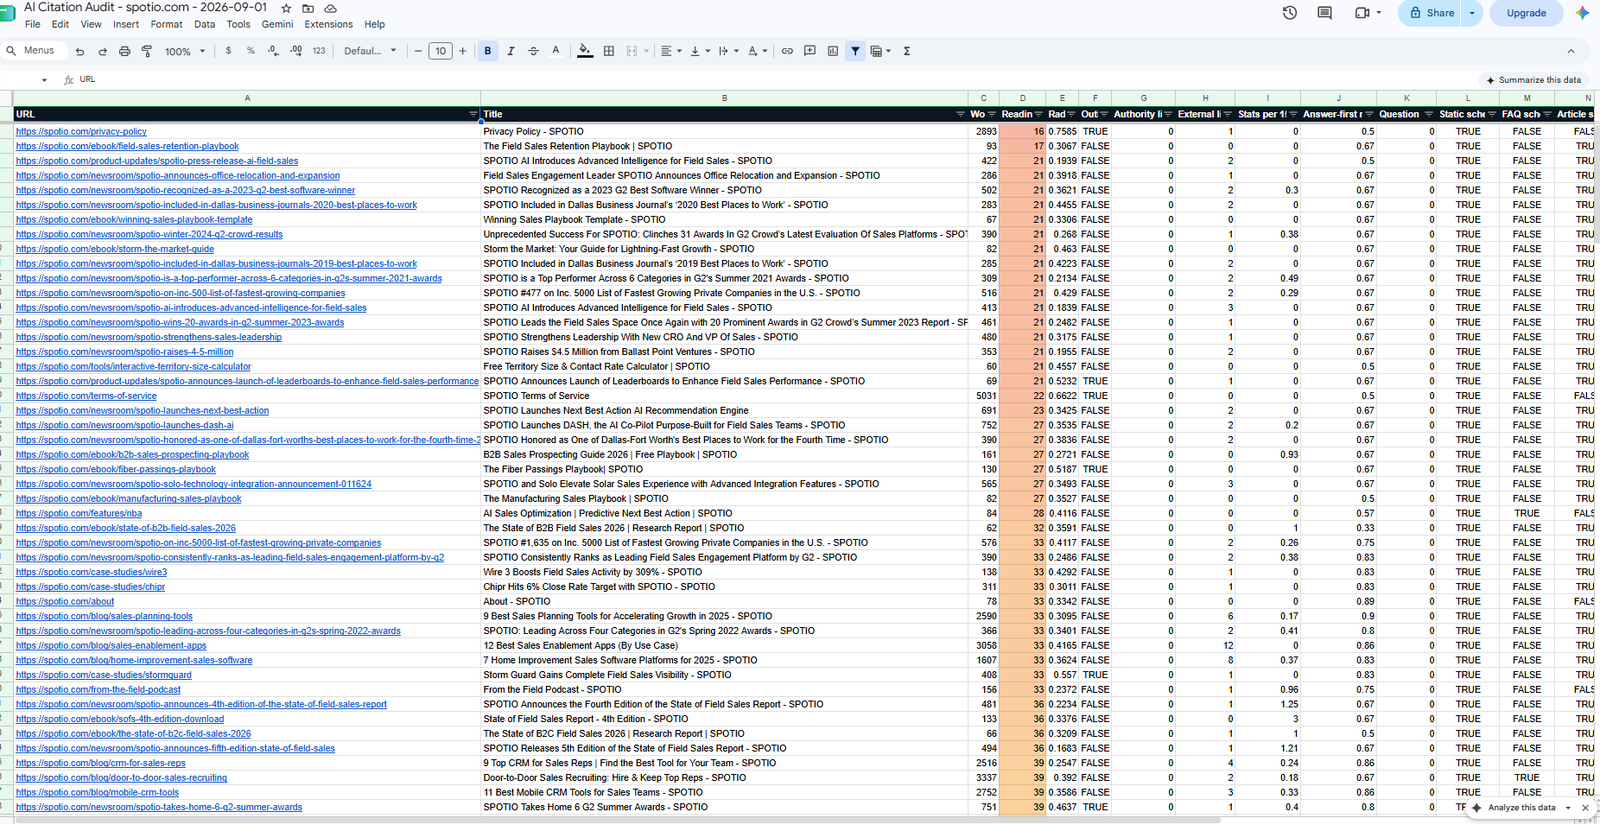Open Authority column filter button
The image size is (1600, 824).
(1169, 115)
